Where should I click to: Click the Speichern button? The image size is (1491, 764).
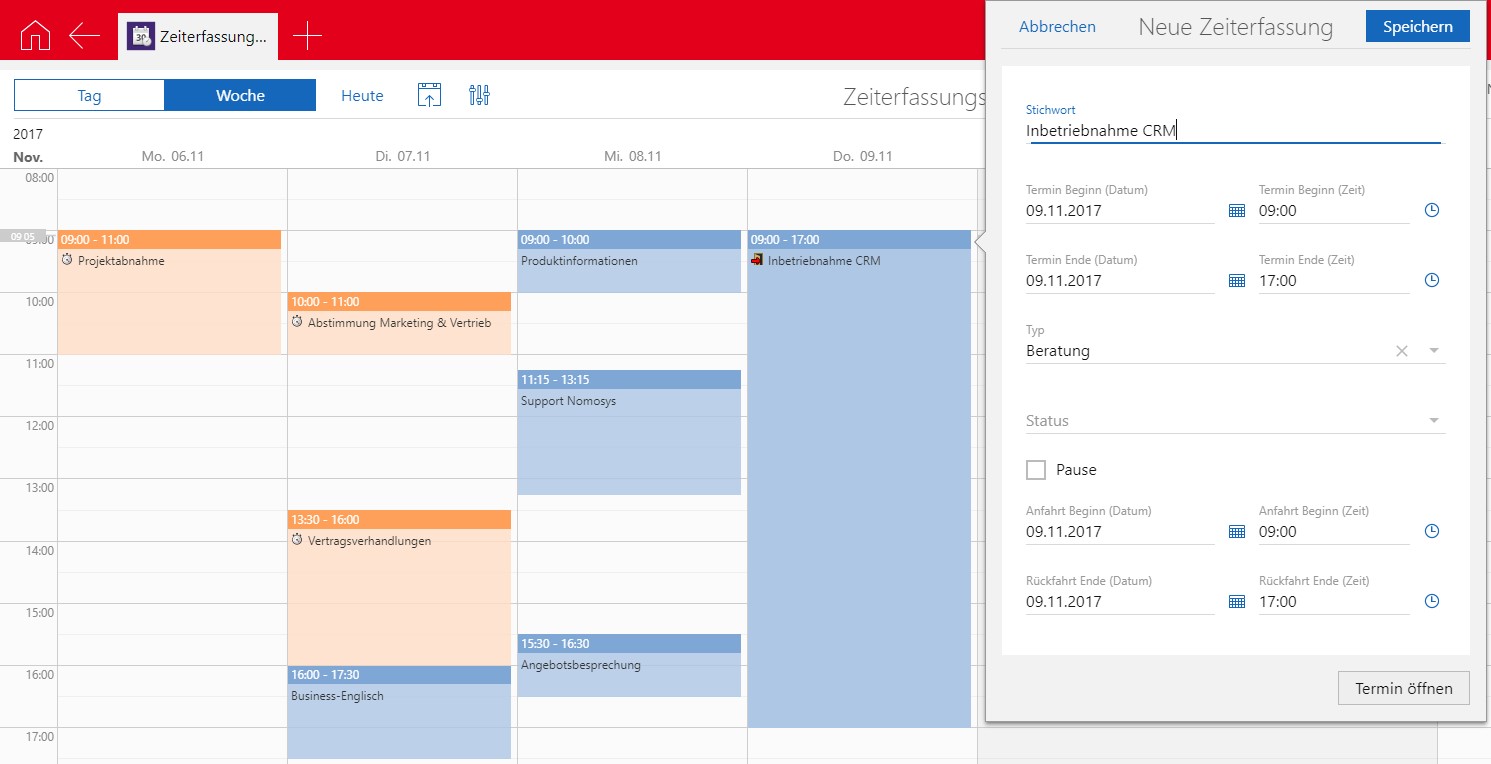pos(1417,27)
